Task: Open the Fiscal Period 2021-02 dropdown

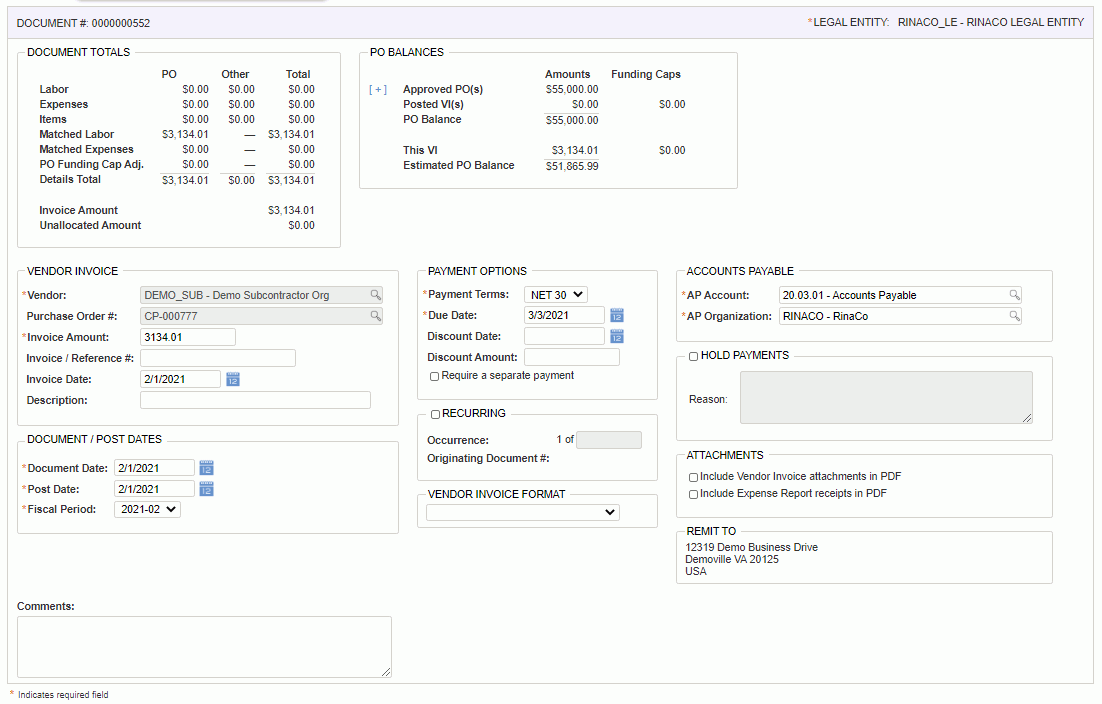Action: click(x=148, y=509)
